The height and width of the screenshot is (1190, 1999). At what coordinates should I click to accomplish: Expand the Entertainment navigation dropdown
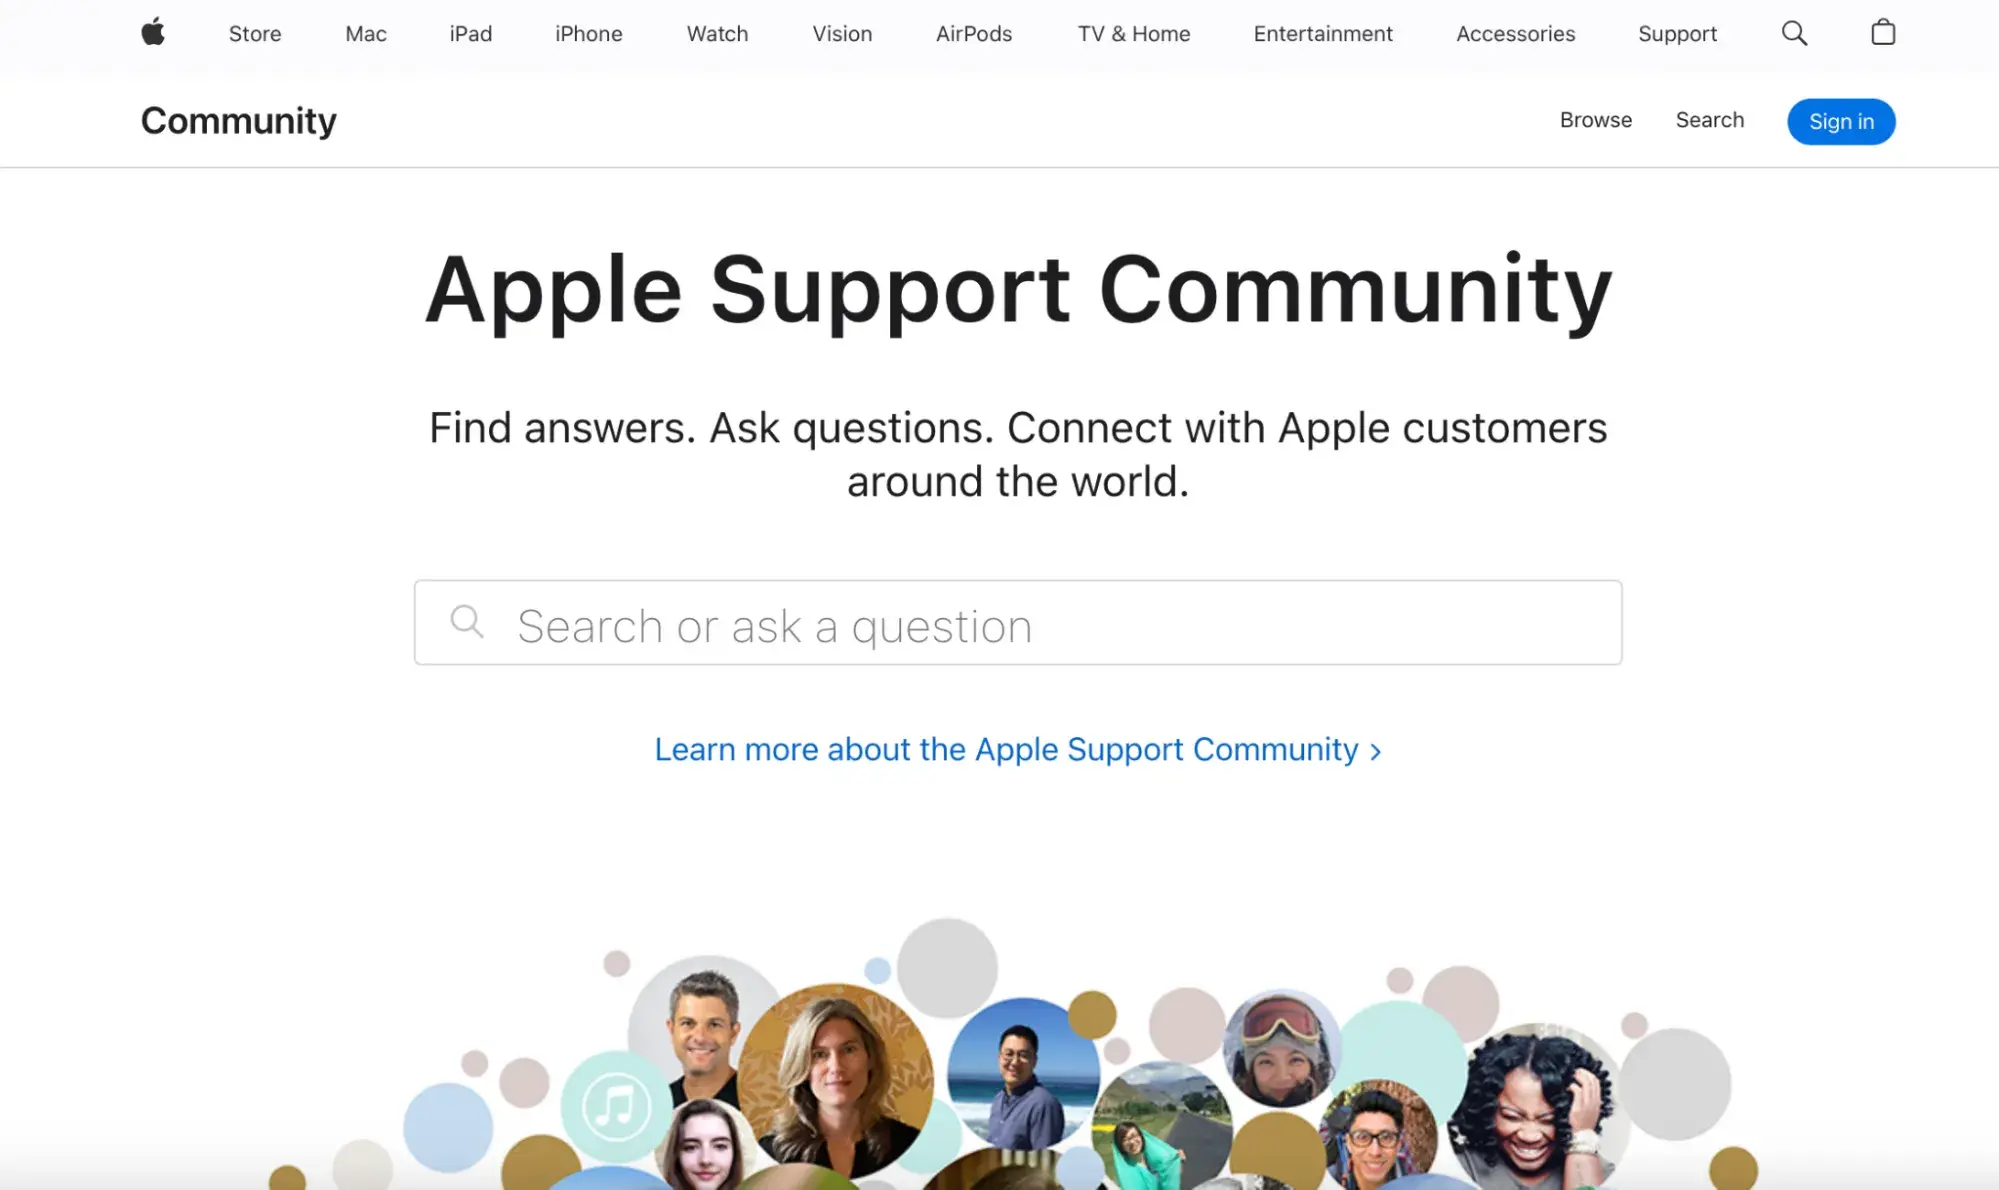click(x=1322, y=33)
